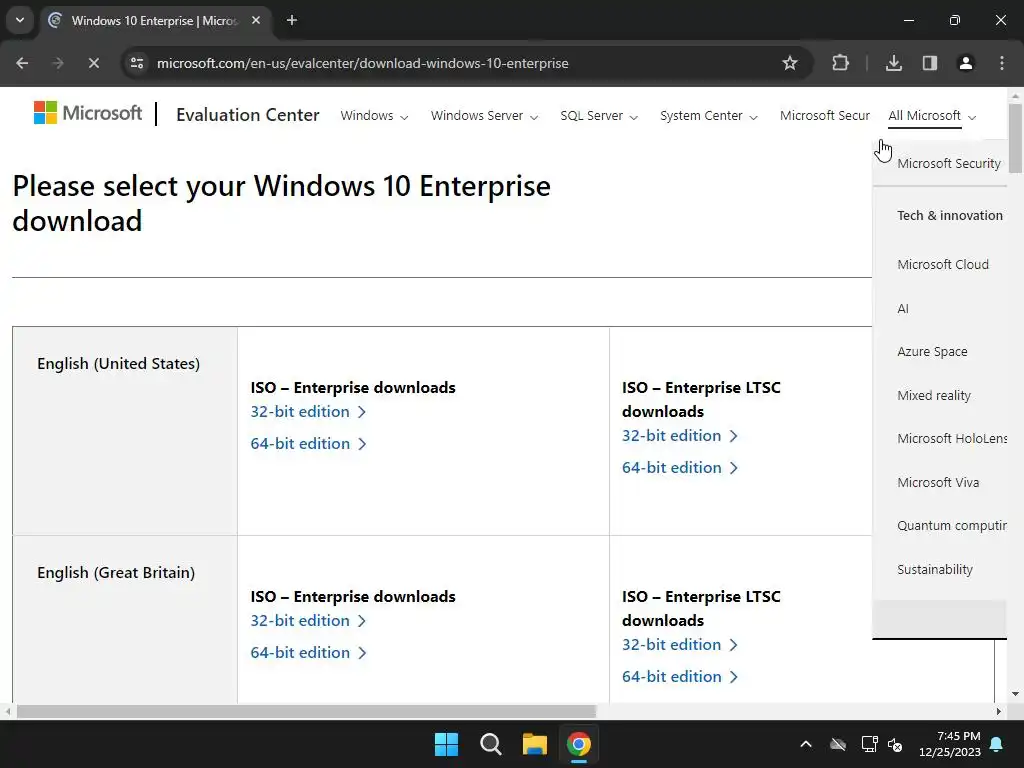Select Sustainability menu entry
The image size is (1024, 768).
tap(935, 569)
